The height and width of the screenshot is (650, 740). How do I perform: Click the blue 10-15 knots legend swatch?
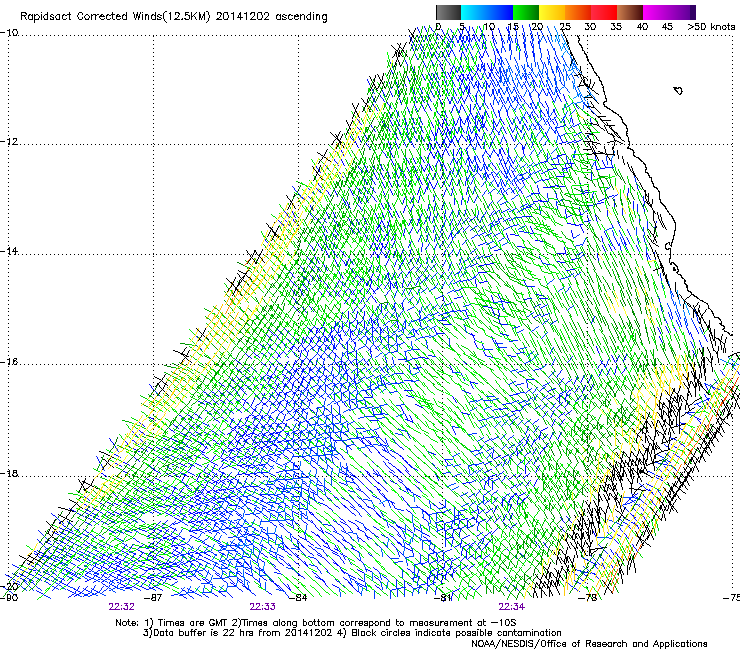click(500, 12)
